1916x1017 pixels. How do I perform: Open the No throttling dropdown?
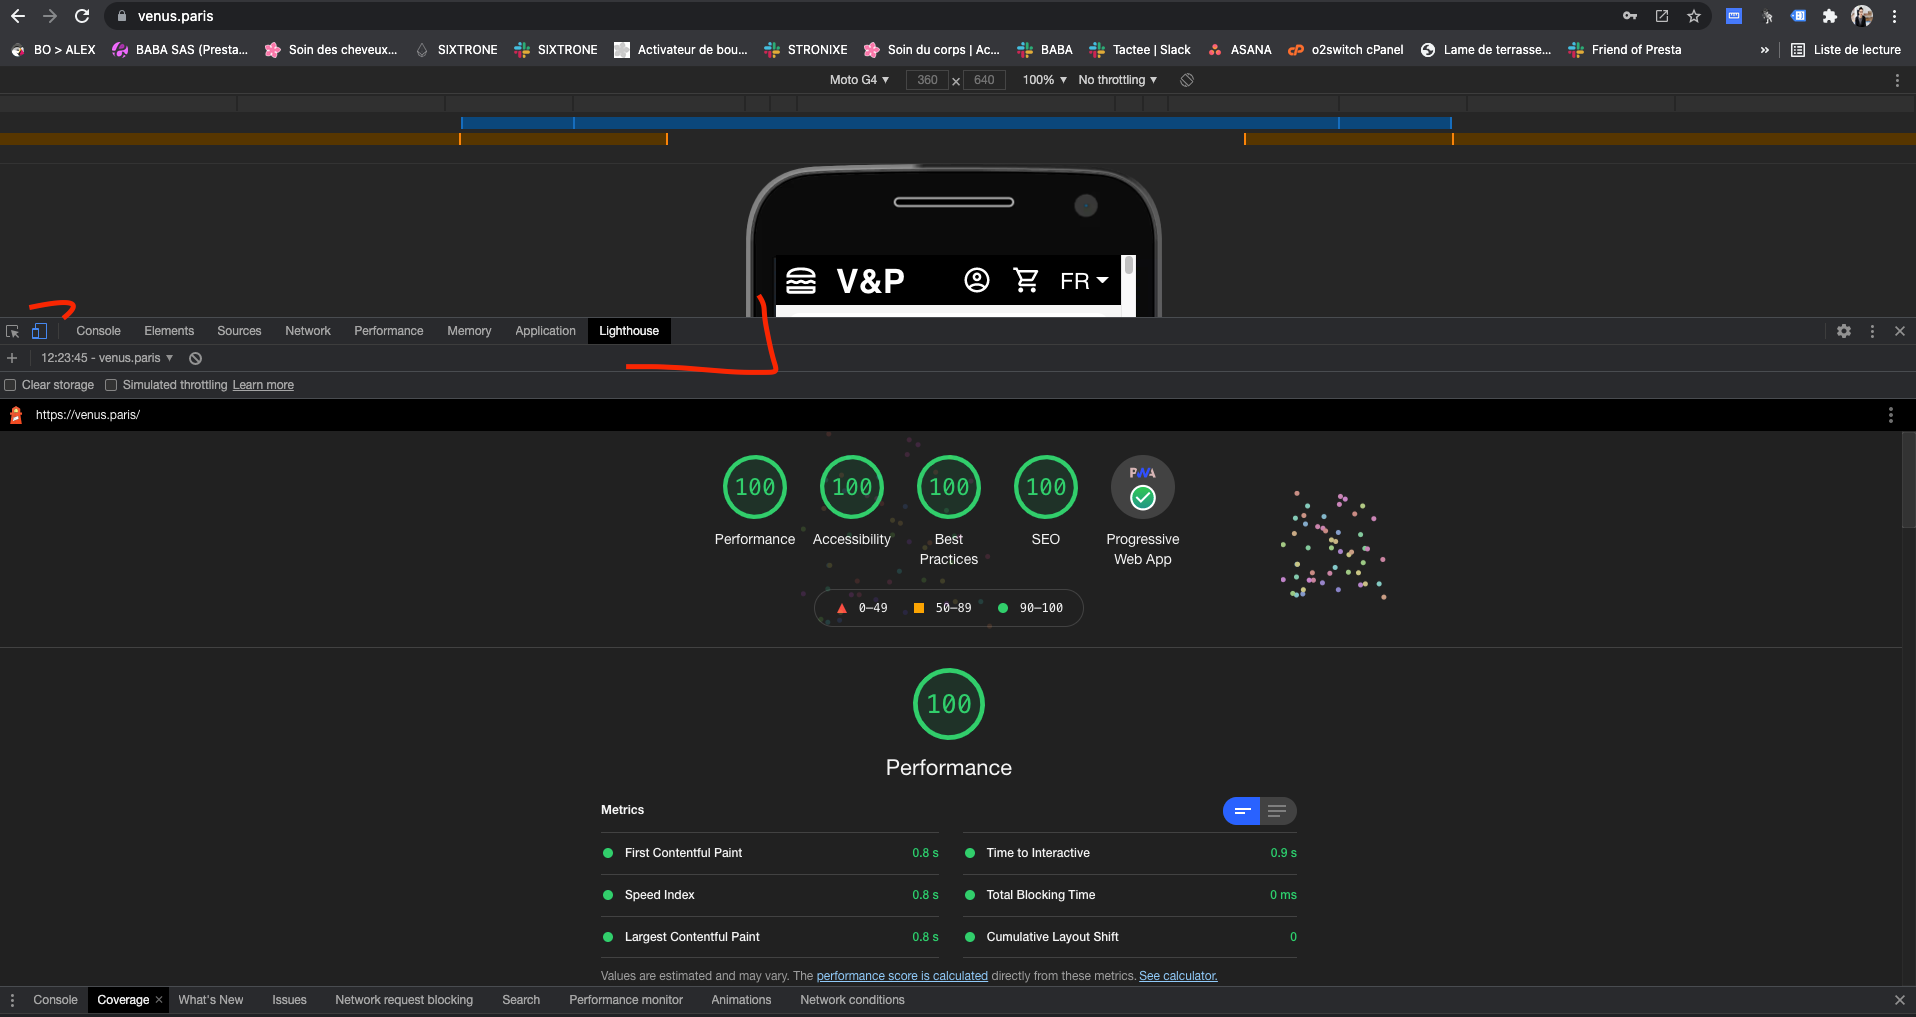point(1117,80)
